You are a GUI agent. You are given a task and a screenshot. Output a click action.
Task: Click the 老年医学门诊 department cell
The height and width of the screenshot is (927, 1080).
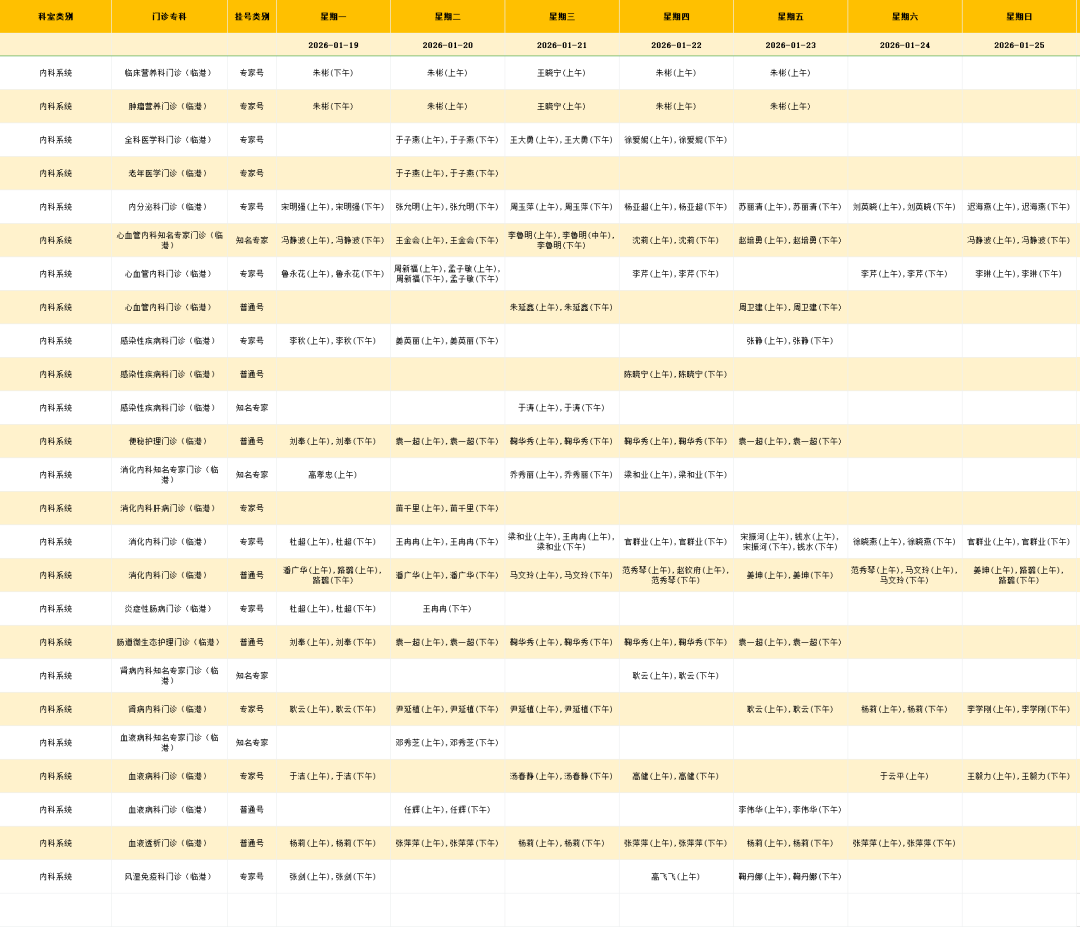pos(168,173)
